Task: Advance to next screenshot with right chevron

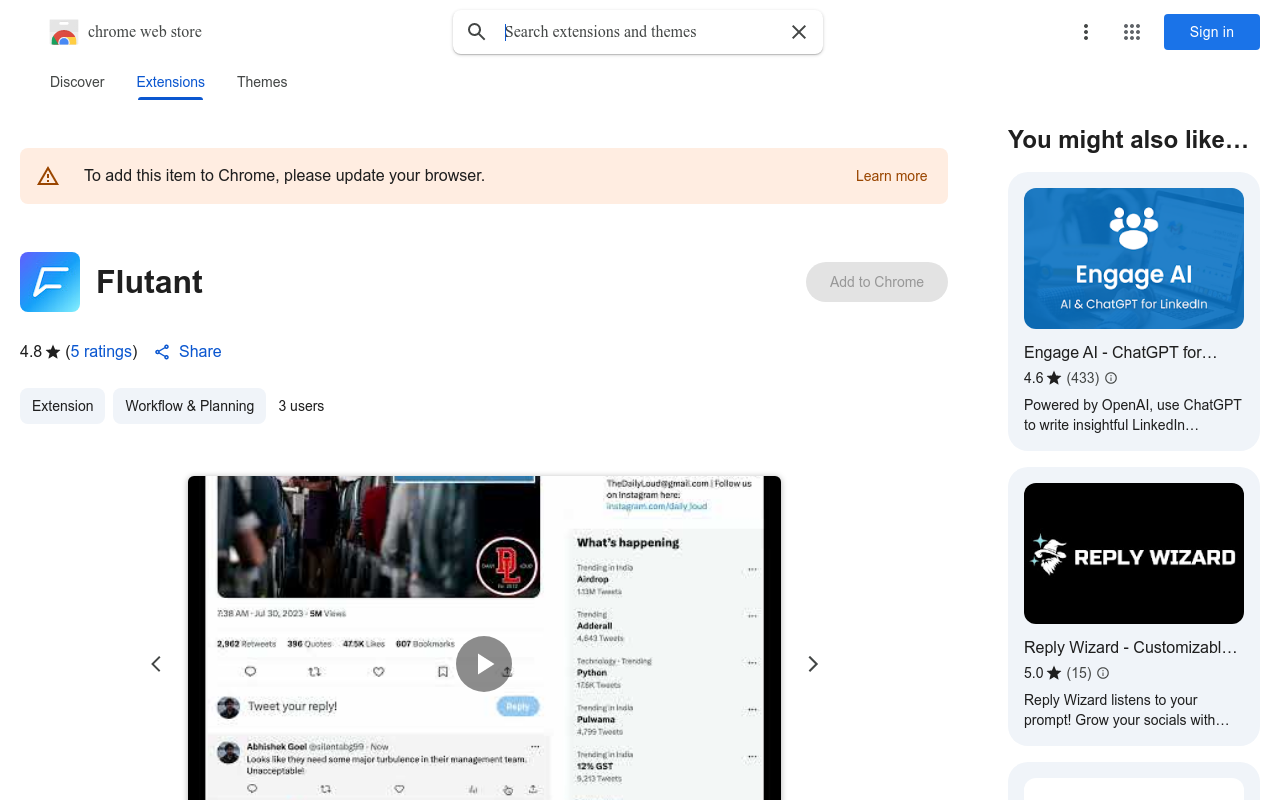Action: 813,664
